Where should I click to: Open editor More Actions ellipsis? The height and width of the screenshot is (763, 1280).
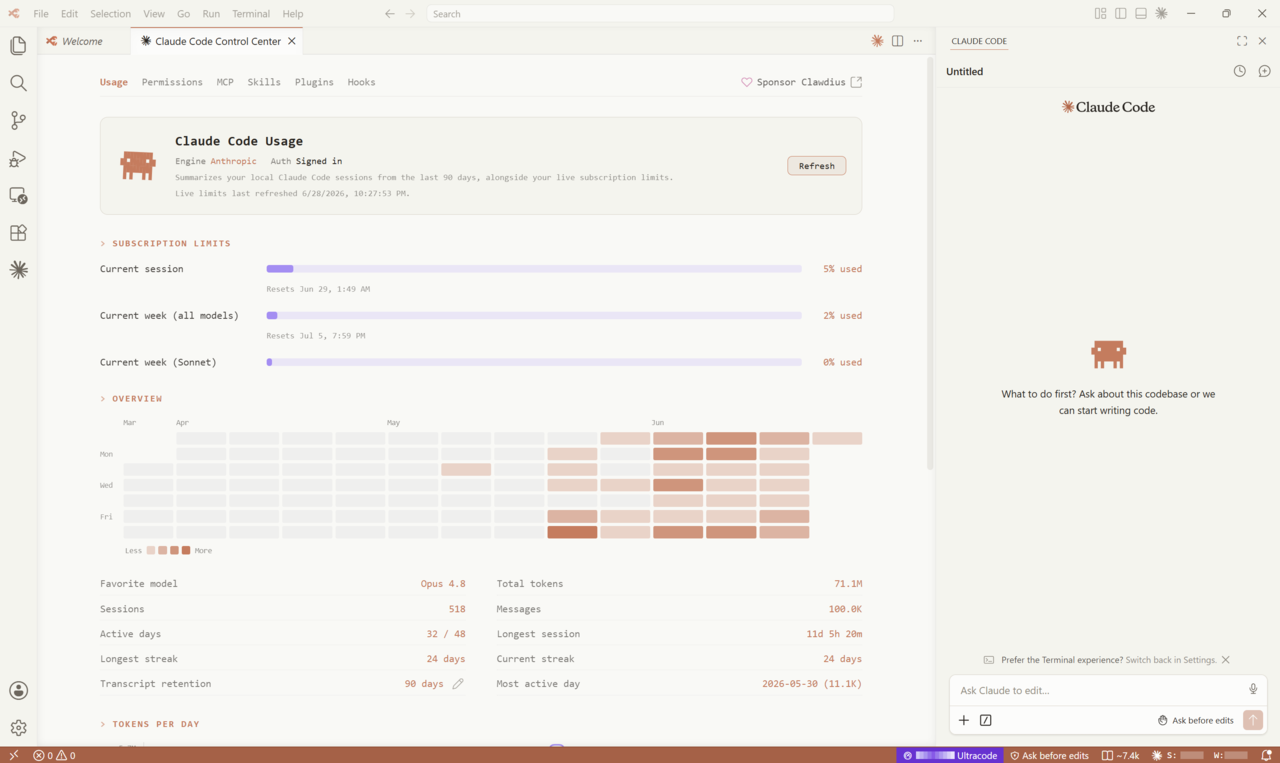918,41
